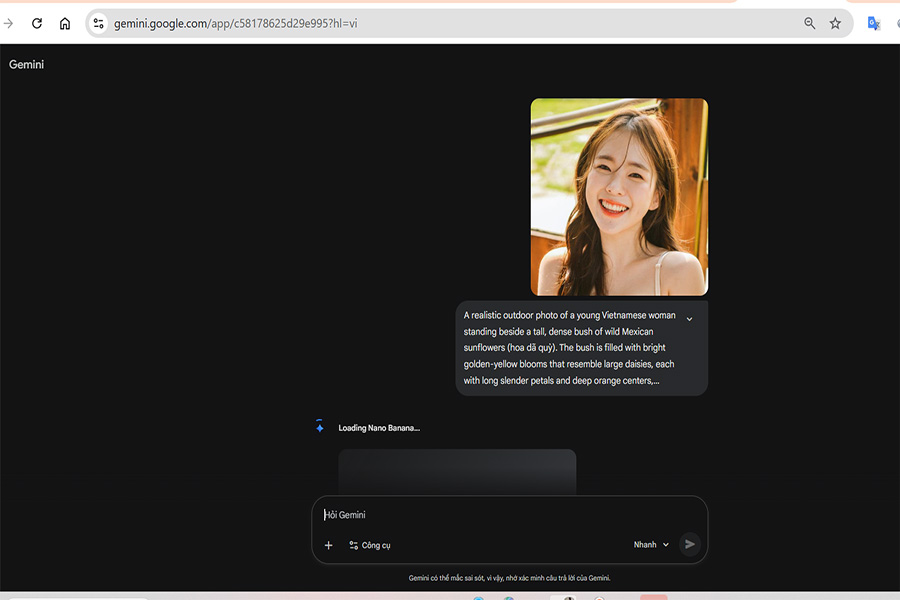Click the zoom magnifier icon in address bar
The width and height of the screenshot is (900, 600).
(809, 23)
